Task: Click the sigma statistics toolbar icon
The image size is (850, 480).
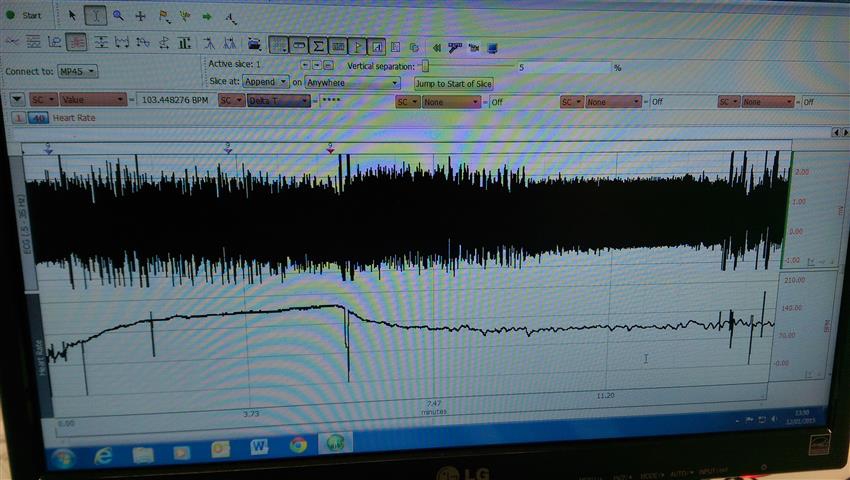Action: (319, 45)
